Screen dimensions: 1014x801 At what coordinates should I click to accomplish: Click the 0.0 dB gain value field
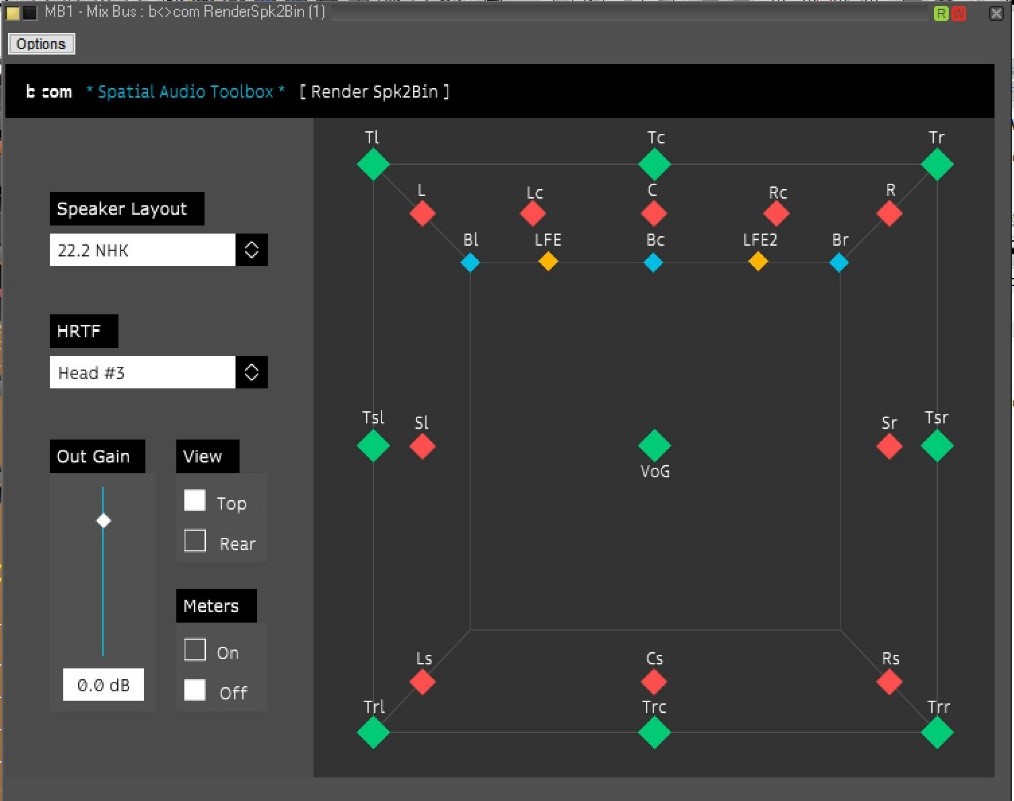coord(103,685)
